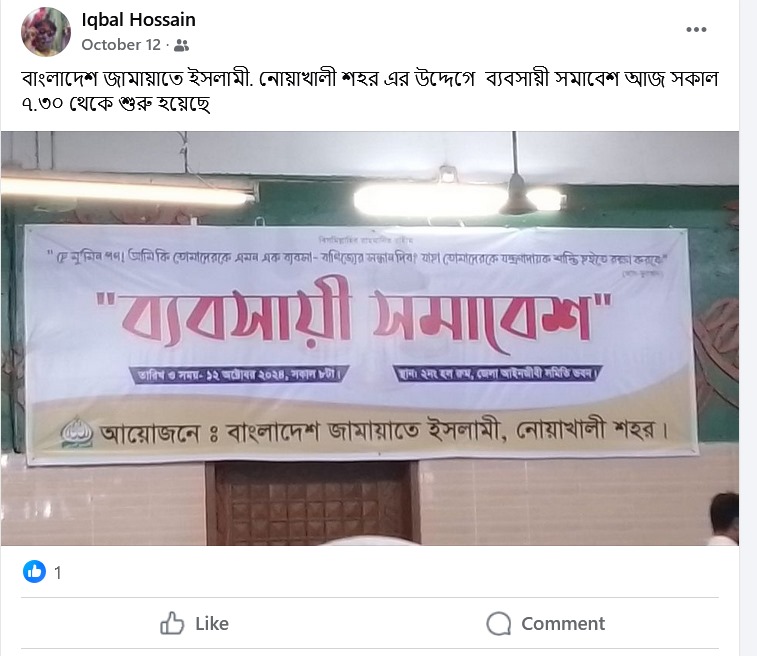Open the banner photo in the post
757x656 pixels.
pyautogui.click(x=370, y=338)
